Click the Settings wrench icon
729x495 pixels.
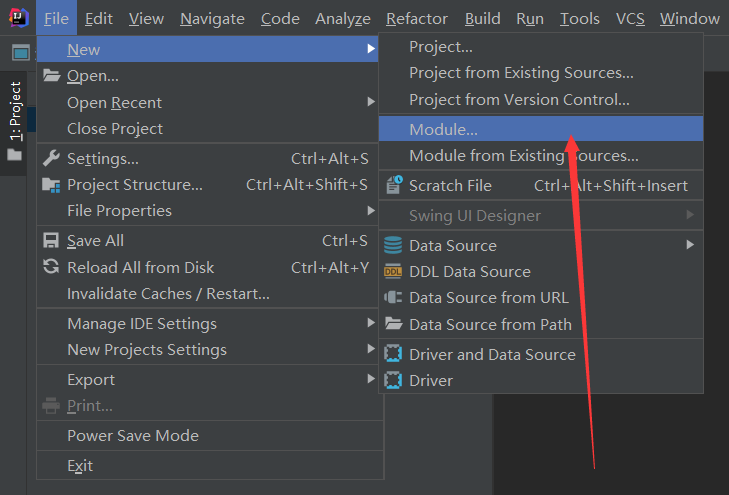pos(51,158)
